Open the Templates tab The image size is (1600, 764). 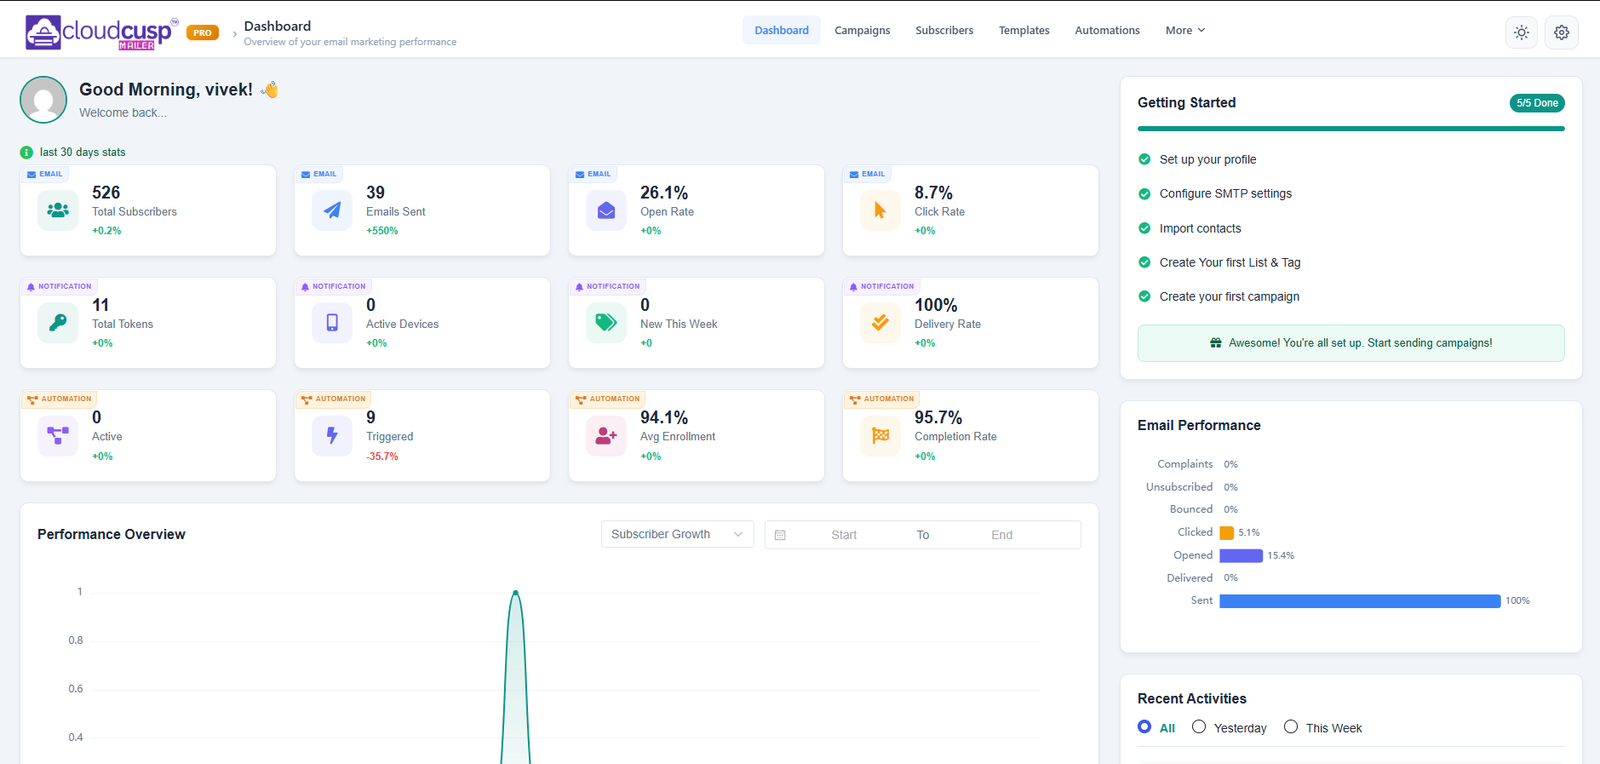click(x=1024, y=30)
